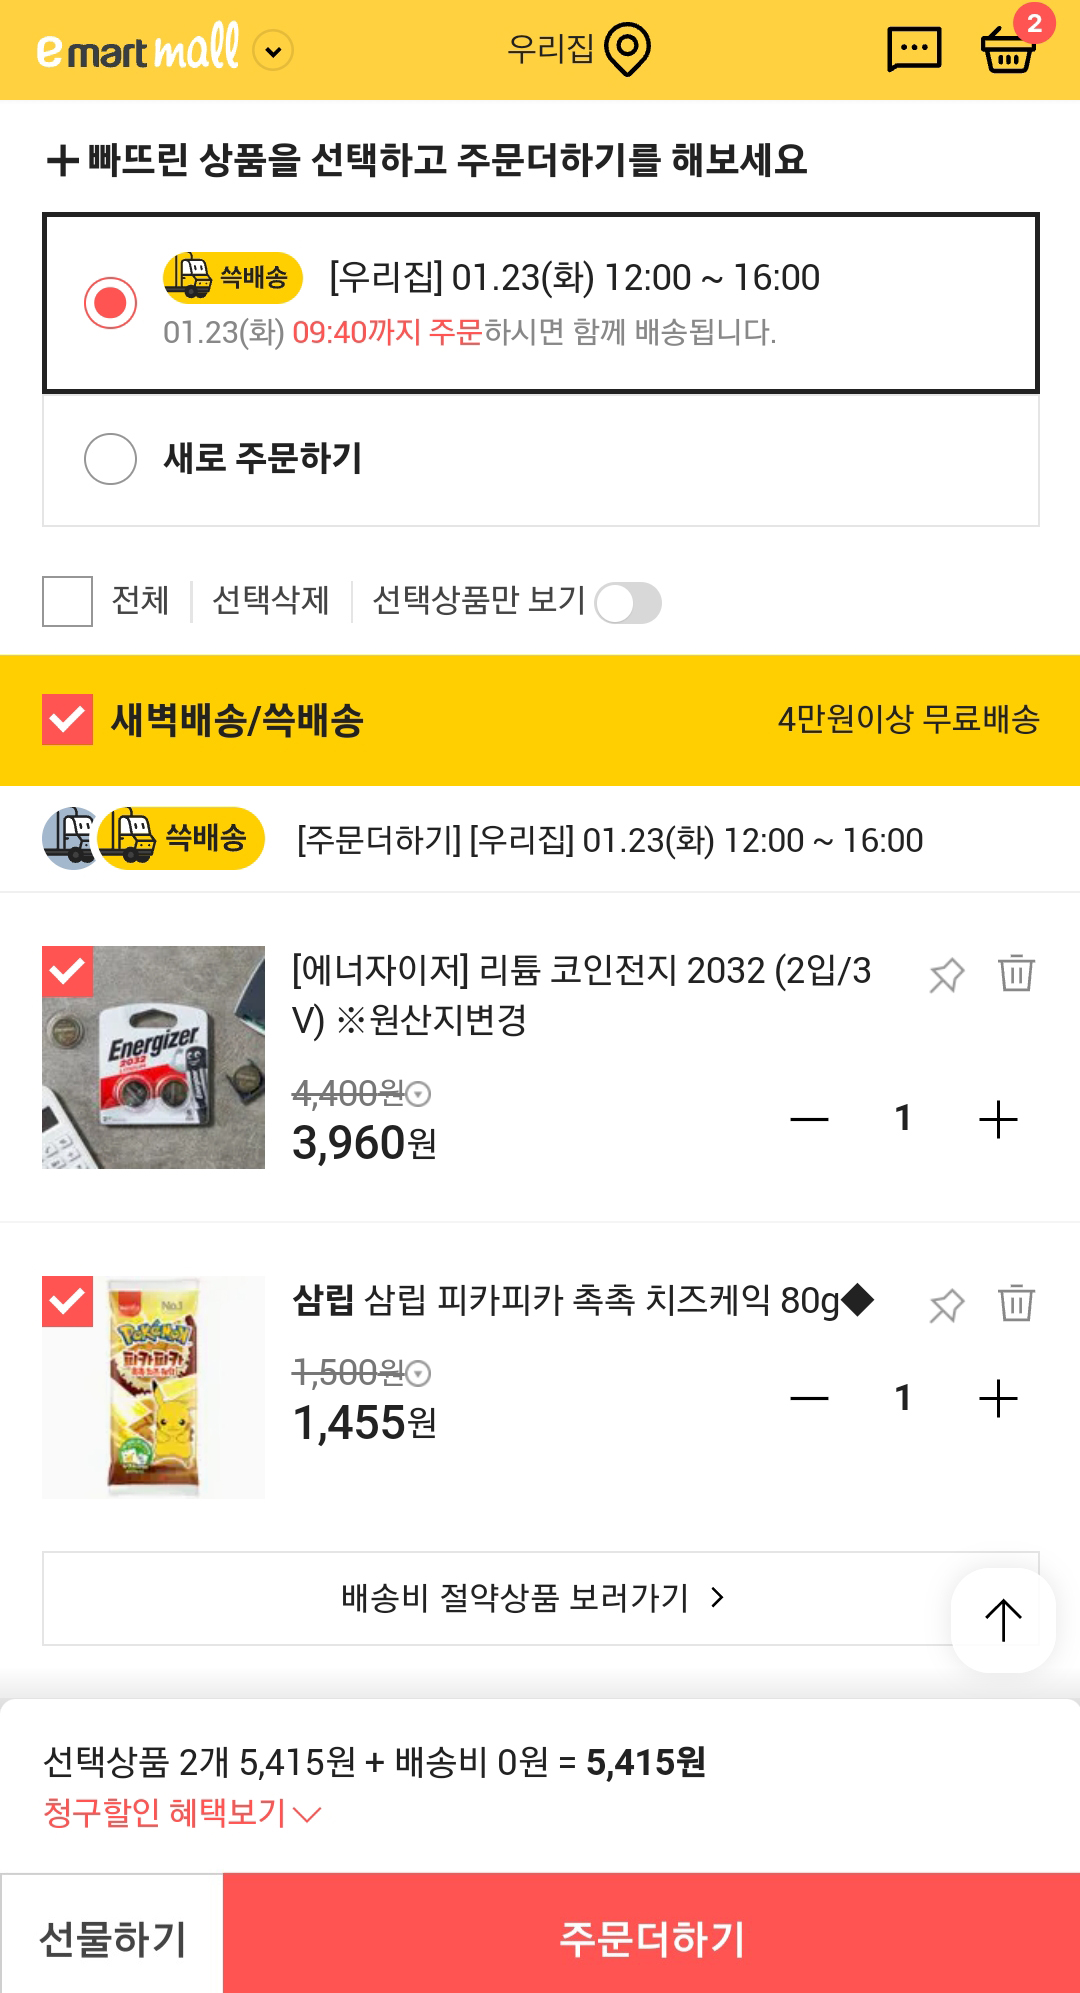Select the 새로 주문하기 radio option
1080x1993 pixels.
point(110,459)
